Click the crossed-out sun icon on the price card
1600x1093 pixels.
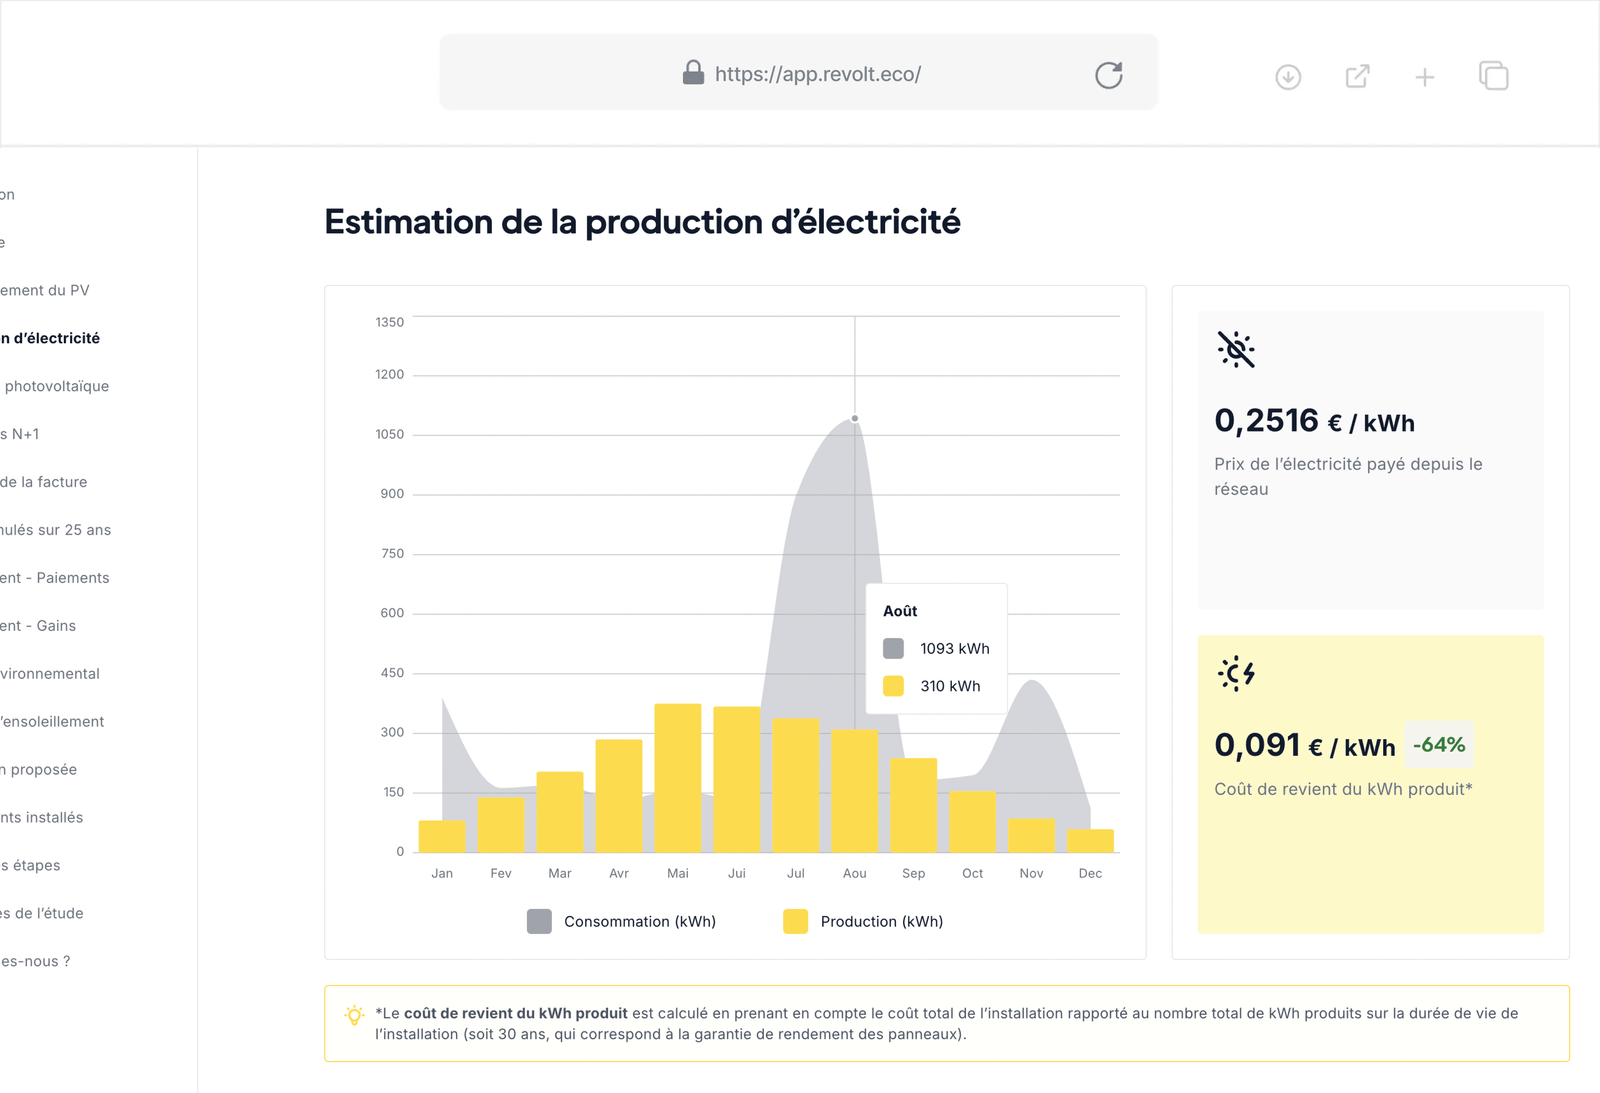1236,350
